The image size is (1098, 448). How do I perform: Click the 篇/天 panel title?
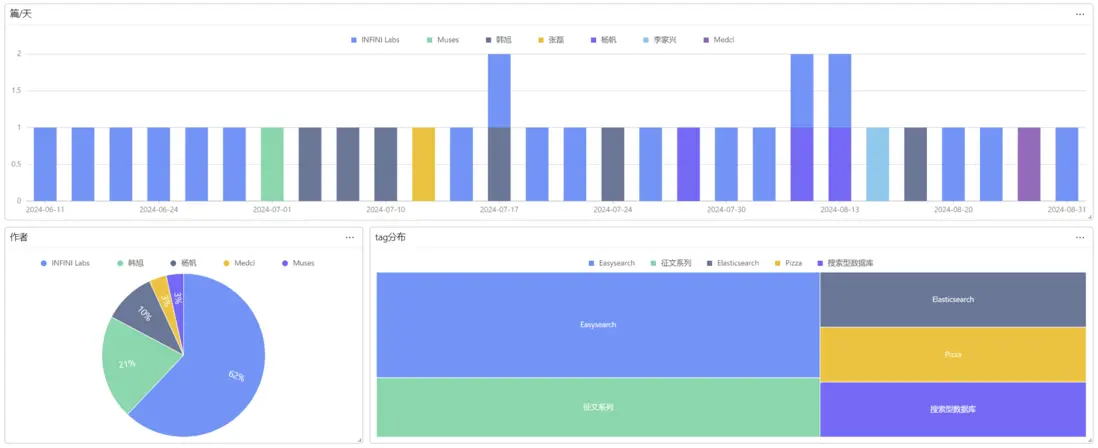[x=21, y=14]
